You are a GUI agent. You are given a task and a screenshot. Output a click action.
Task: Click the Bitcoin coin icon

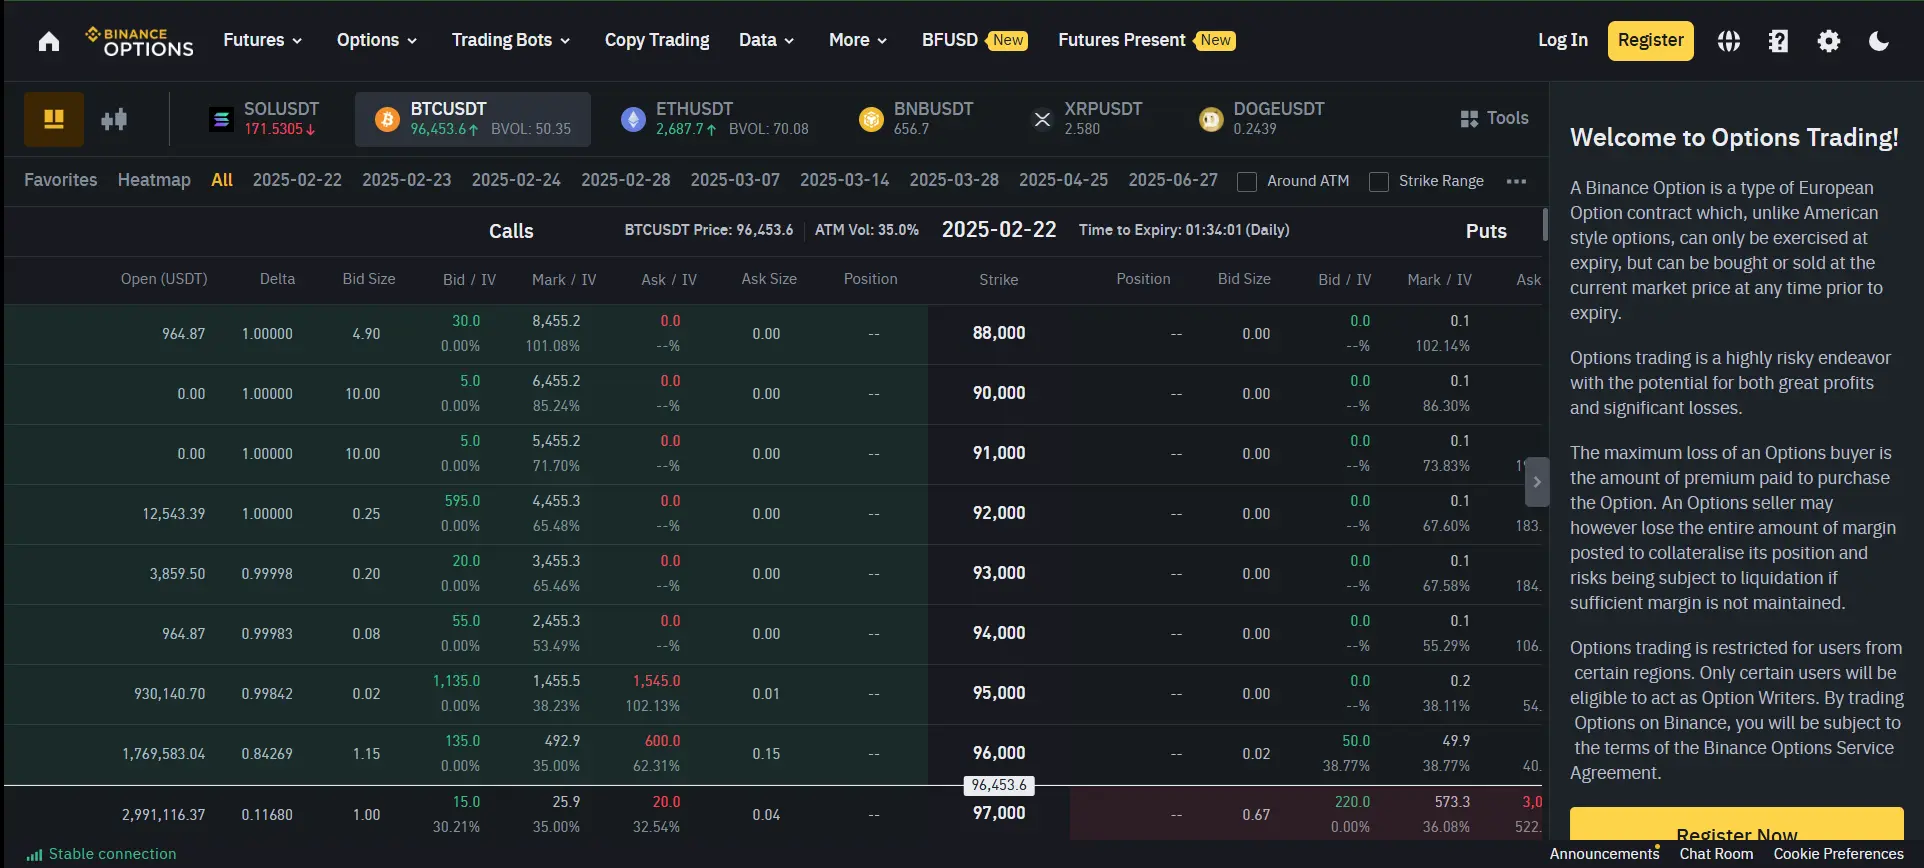(387, 120)
